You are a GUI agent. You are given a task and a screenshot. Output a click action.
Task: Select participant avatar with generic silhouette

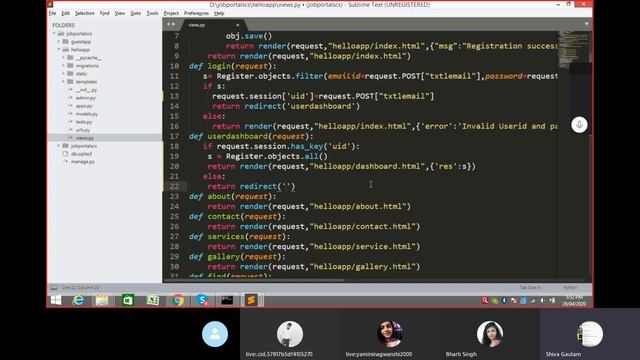tap(215, 334)
